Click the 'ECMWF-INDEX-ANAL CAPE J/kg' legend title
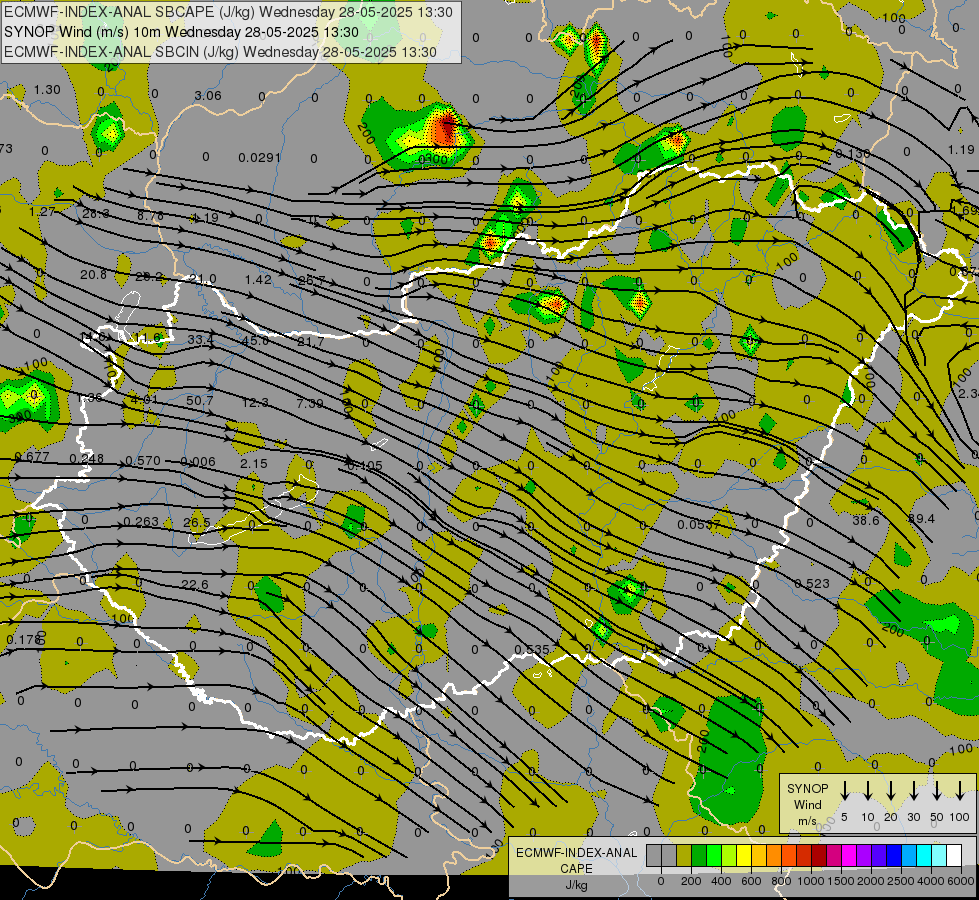 point(576,868)
